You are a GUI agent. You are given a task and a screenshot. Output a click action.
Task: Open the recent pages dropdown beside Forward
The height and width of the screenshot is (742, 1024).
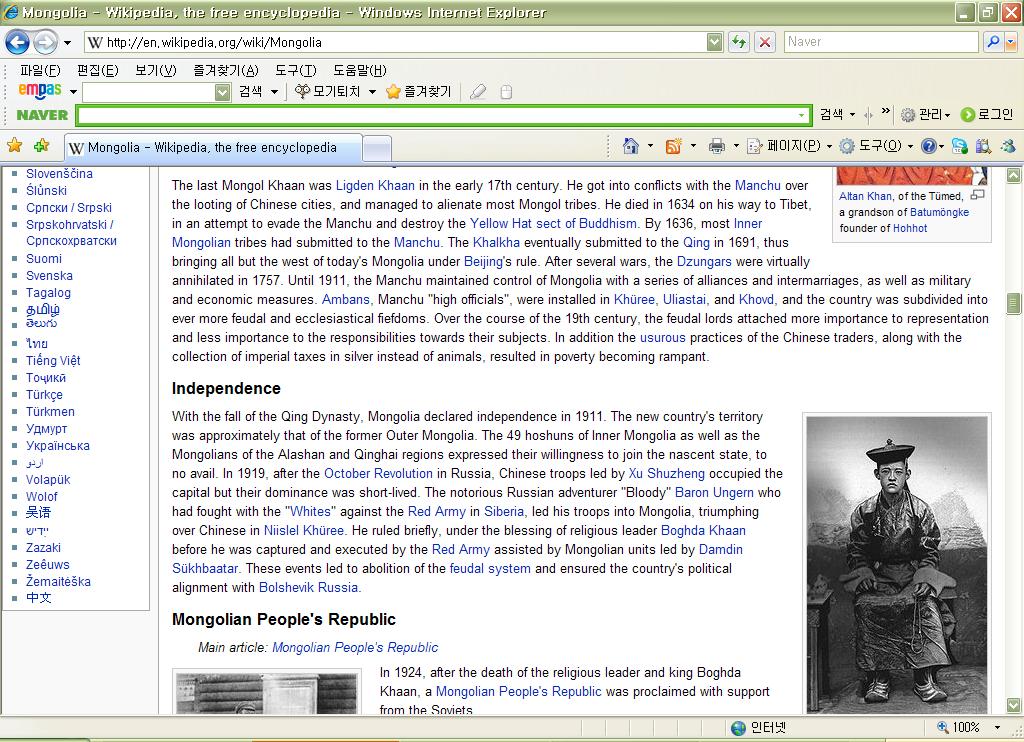(x=67, y=43)
